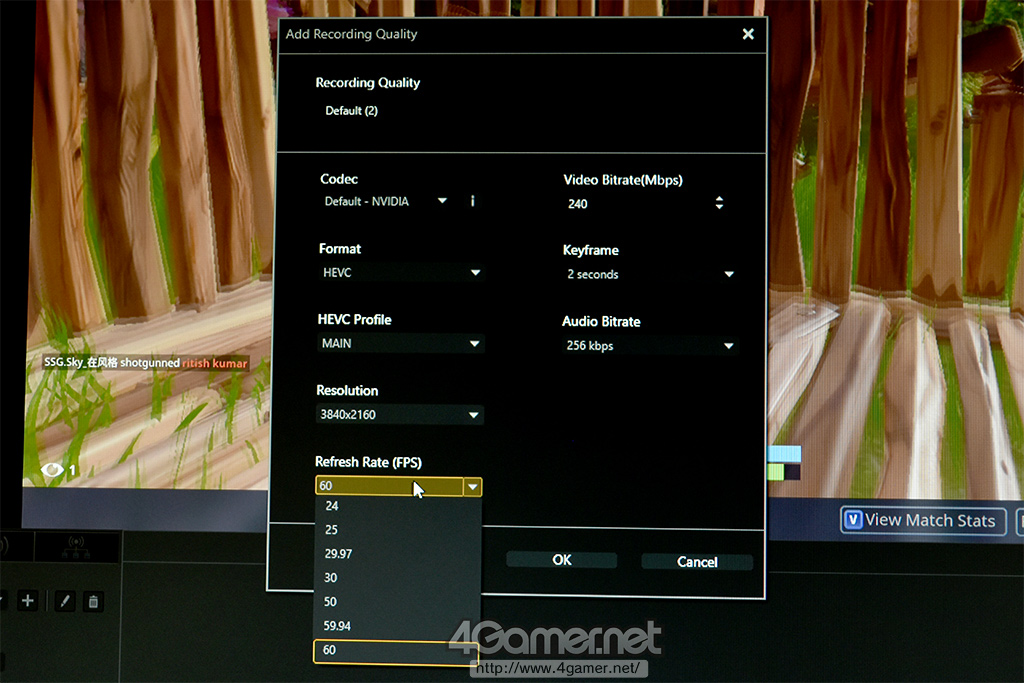Image resolution: width=1024 pixels, height=683 pixels.
Task: Select 25 from the FPS list
Action: tap(398, 530)
